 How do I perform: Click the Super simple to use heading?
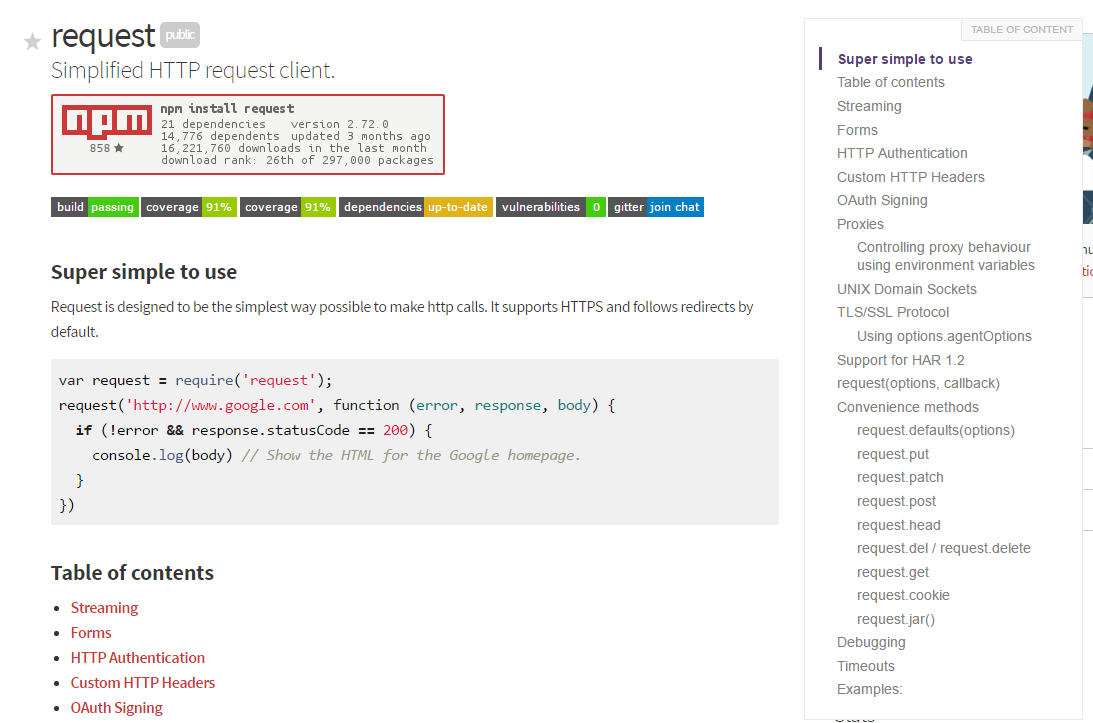pos(144,272)
